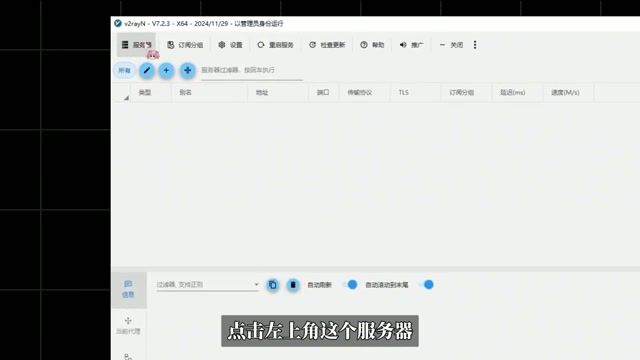Switch to the 信息 (Info) side tab

point(128,289)
